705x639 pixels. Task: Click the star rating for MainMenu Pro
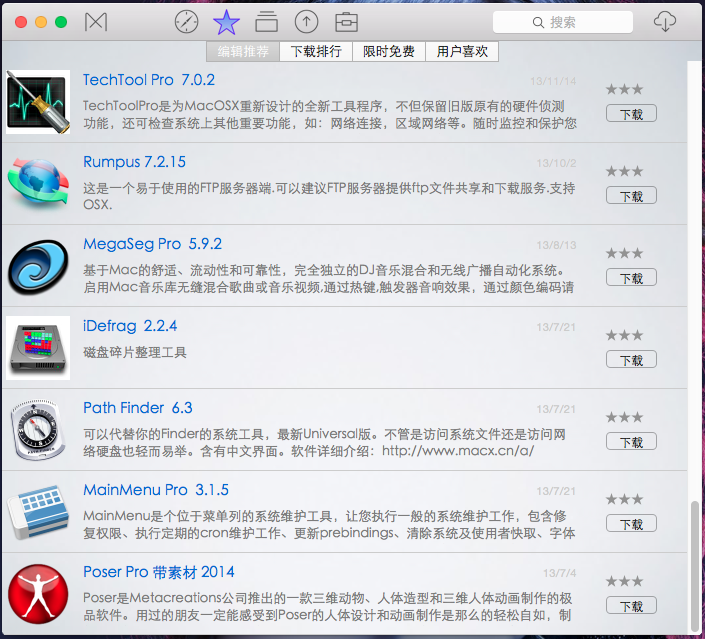[625, 499]
